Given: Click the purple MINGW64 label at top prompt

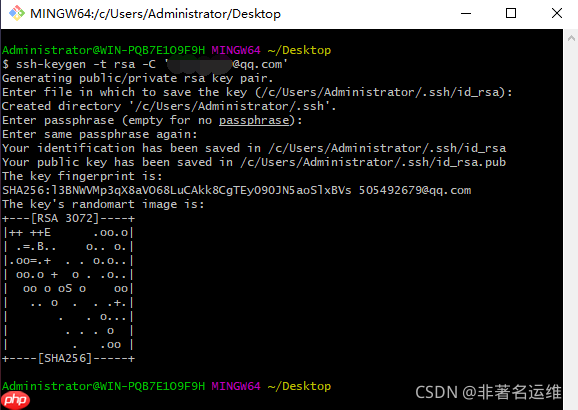Looking at the screenshot, I should click(x=236, y=50).
